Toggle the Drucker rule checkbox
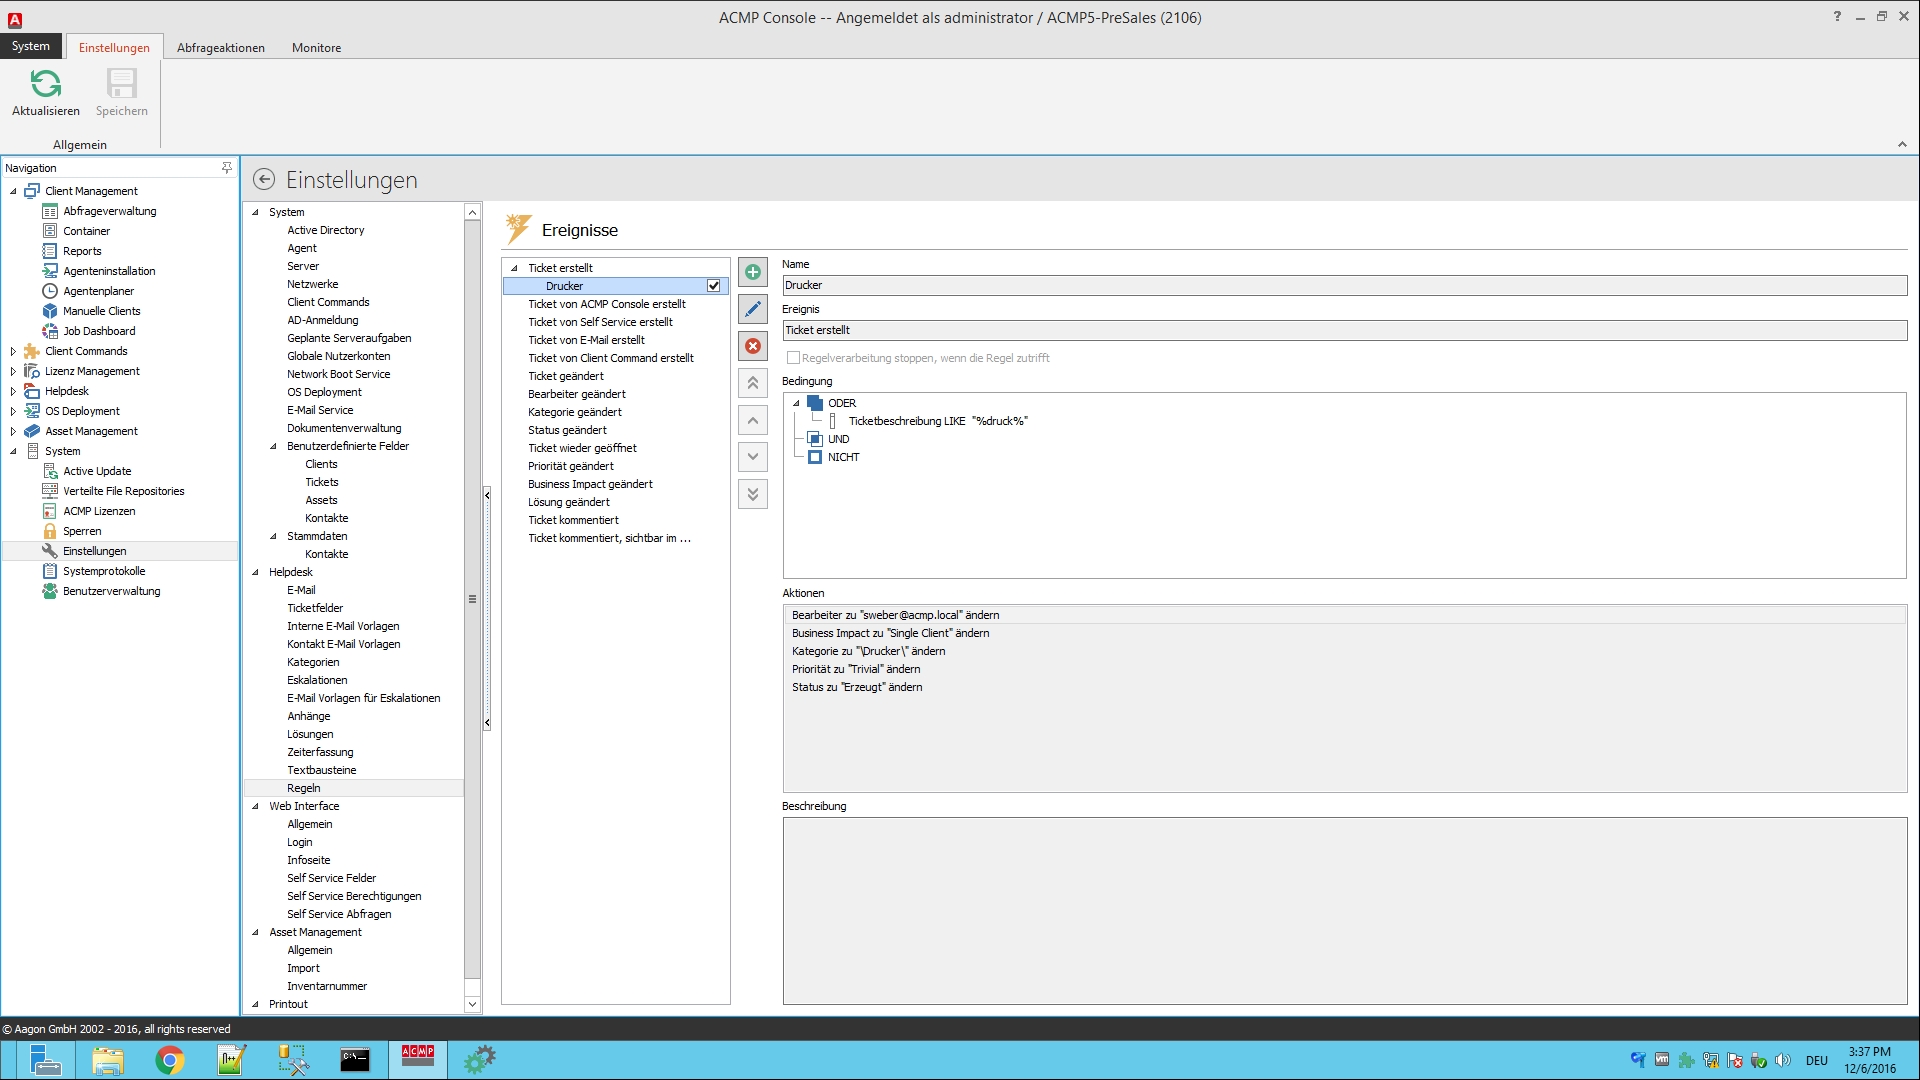The image size is (1920, 1080). [x=714, y=286]
